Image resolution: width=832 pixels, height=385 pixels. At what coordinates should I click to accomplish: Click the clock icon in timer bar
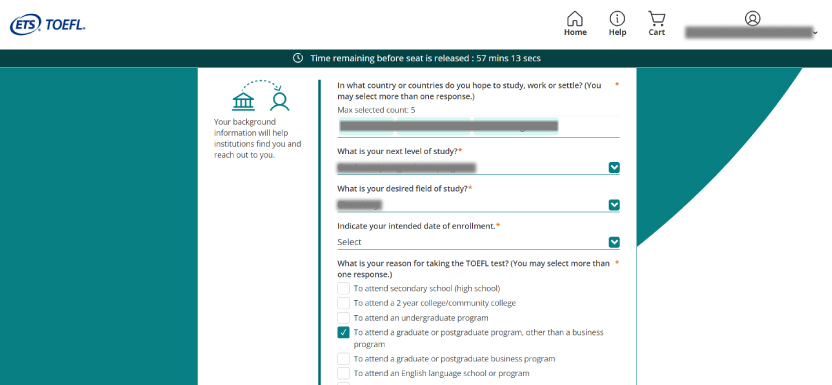(298, 58)
